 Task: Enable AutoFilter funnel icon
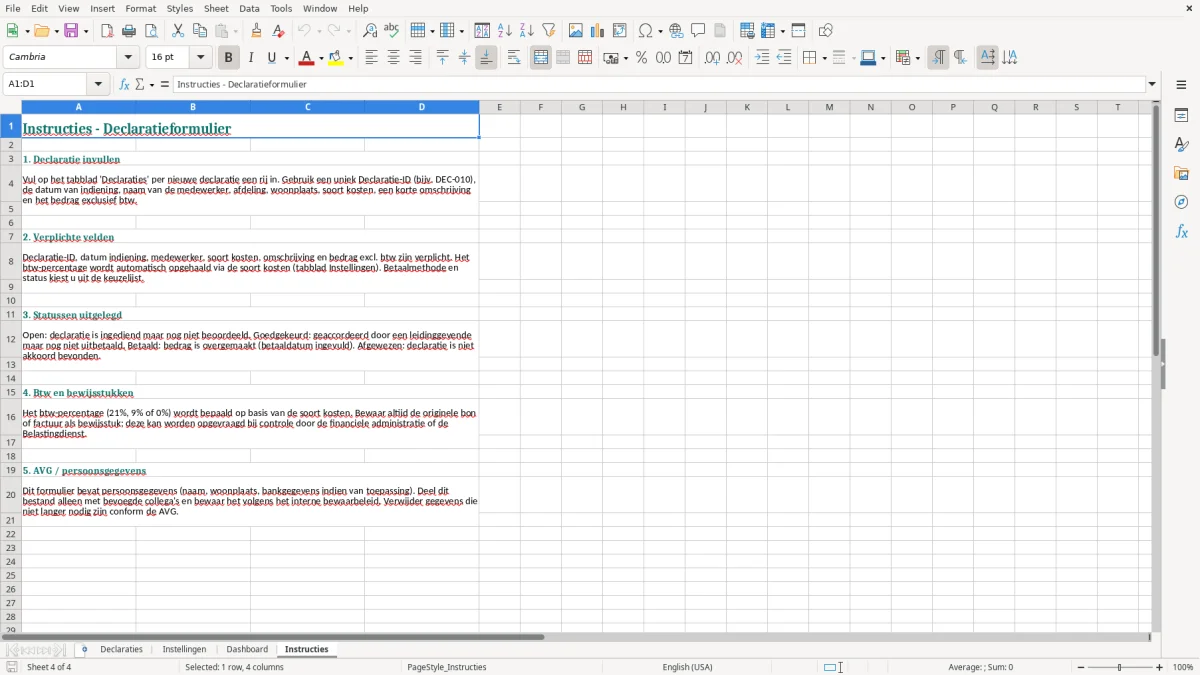tap(548, 31)
